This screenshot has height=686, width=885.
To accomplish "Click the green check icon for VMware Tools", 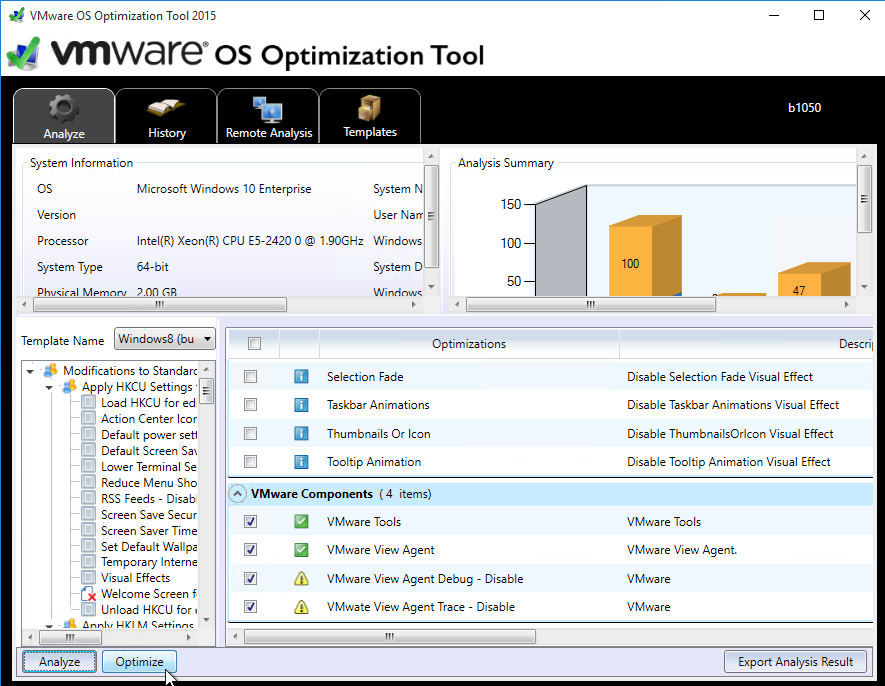I will click(x=301, y=522).
